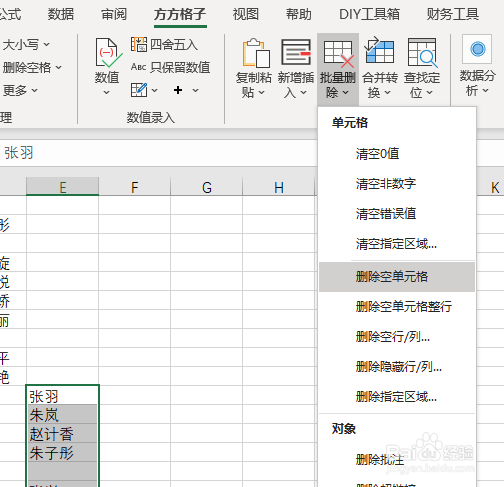
Task: Select 删除批注 menu item
Action: point(397,460)
